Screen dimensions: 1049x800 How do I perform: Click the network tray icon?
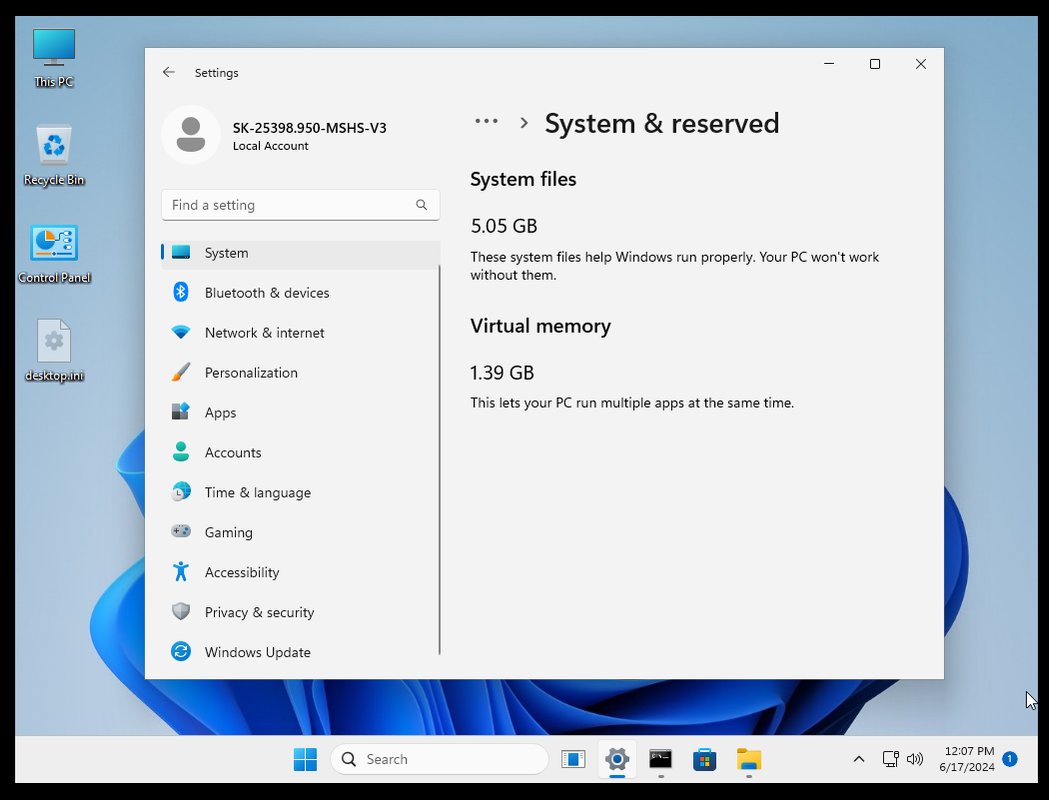[890, 759]
